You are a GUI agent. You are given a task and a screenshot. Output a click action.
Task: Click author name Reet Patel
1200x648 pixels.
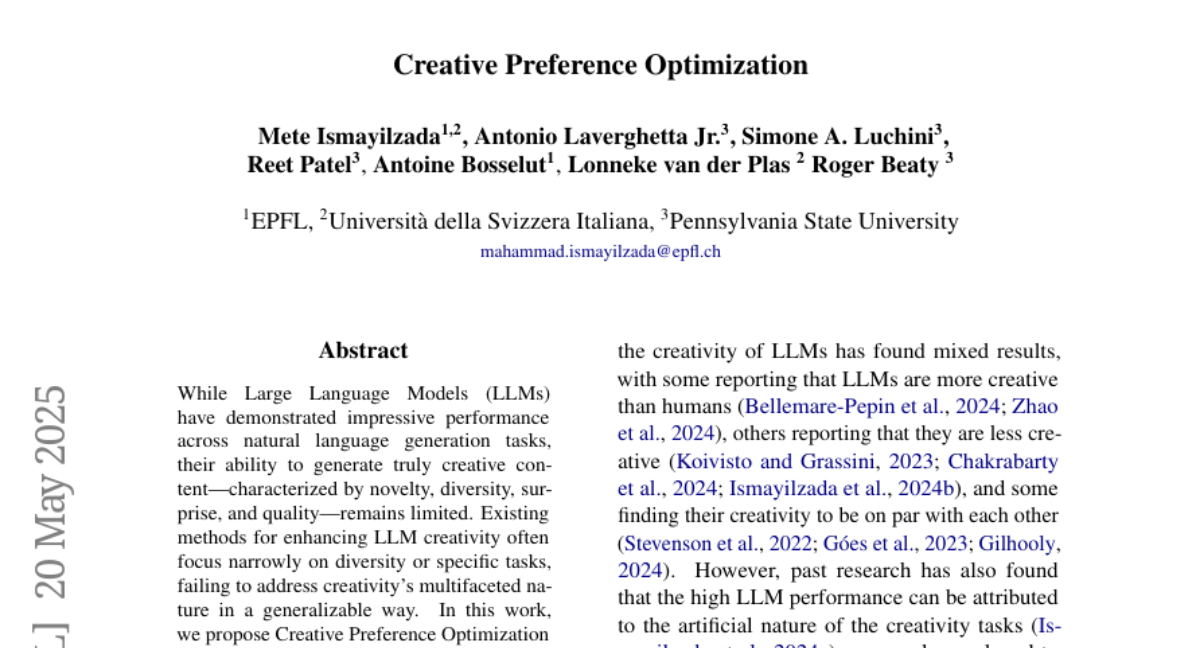click(299, 165)
